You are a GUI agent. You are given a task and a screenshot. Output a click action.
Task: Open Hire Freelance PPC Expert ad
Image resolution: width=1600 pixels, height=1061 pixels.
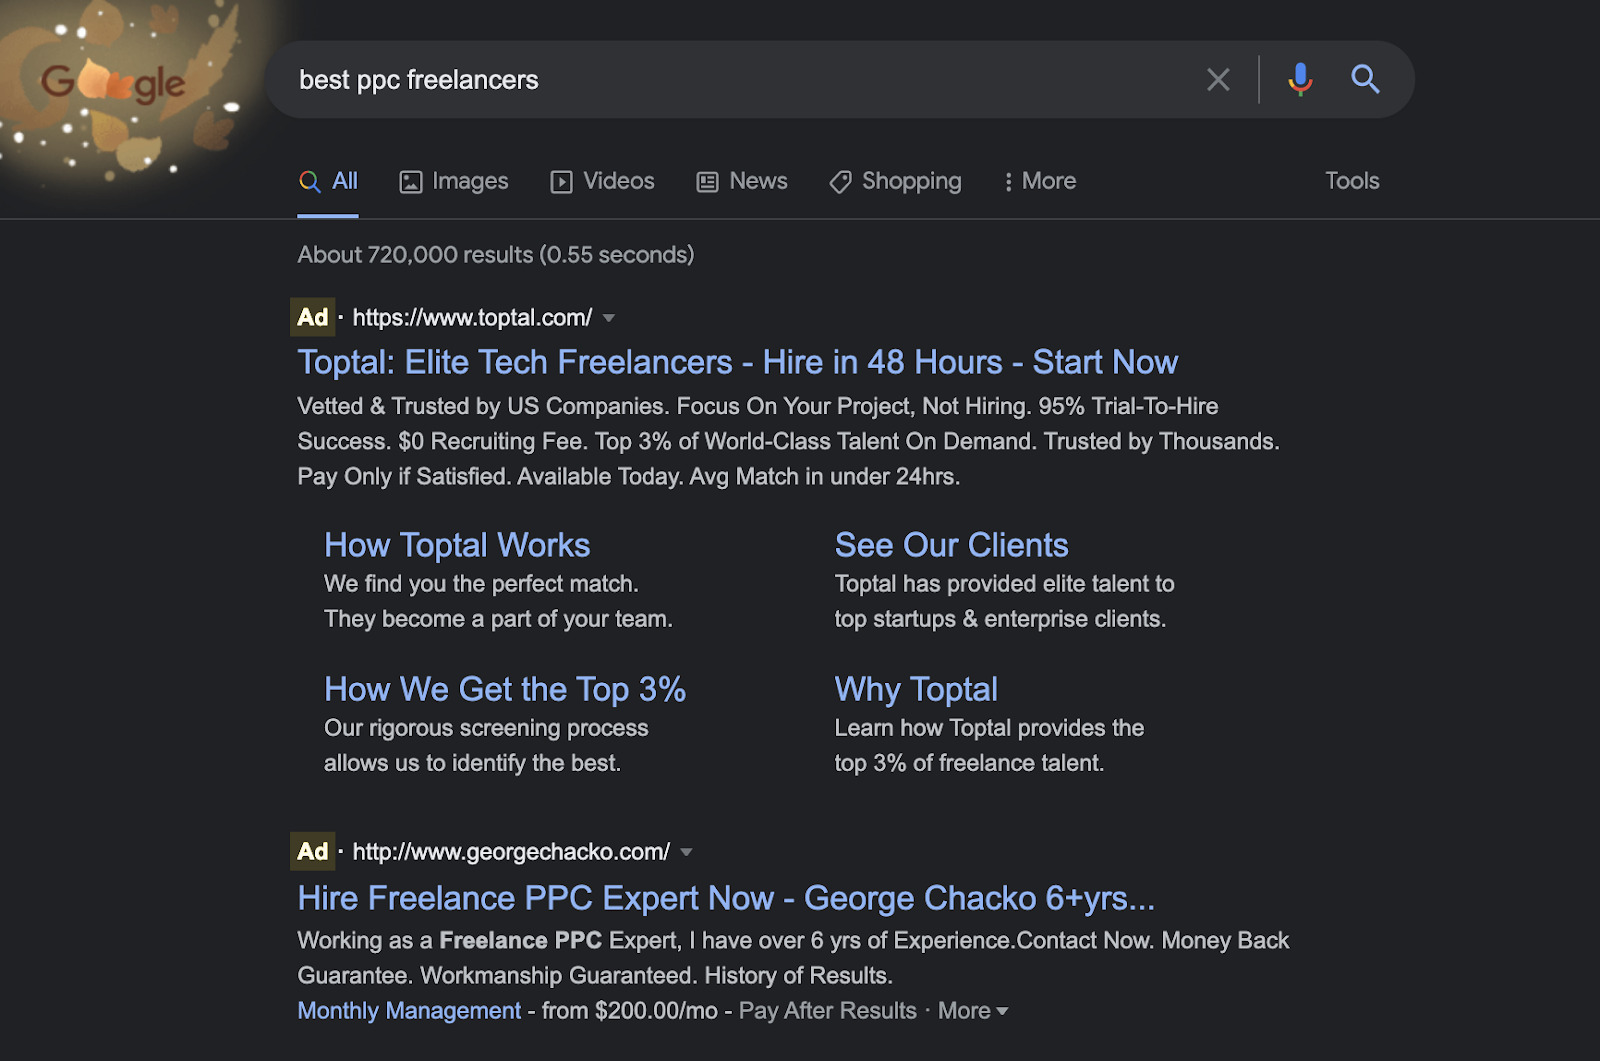click(725, 898)
